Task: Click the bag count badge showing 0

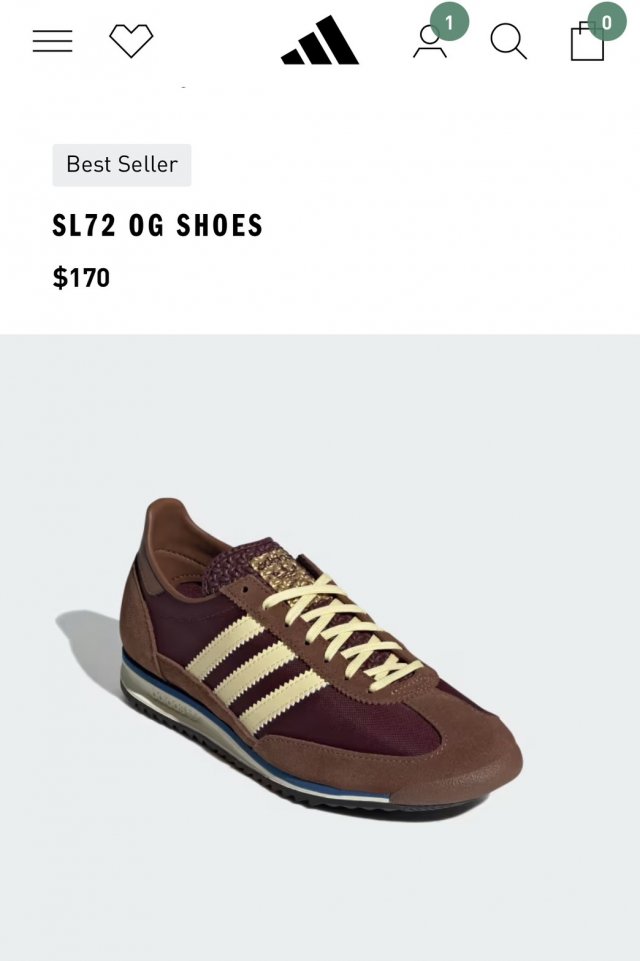Action: pos(606,22)
